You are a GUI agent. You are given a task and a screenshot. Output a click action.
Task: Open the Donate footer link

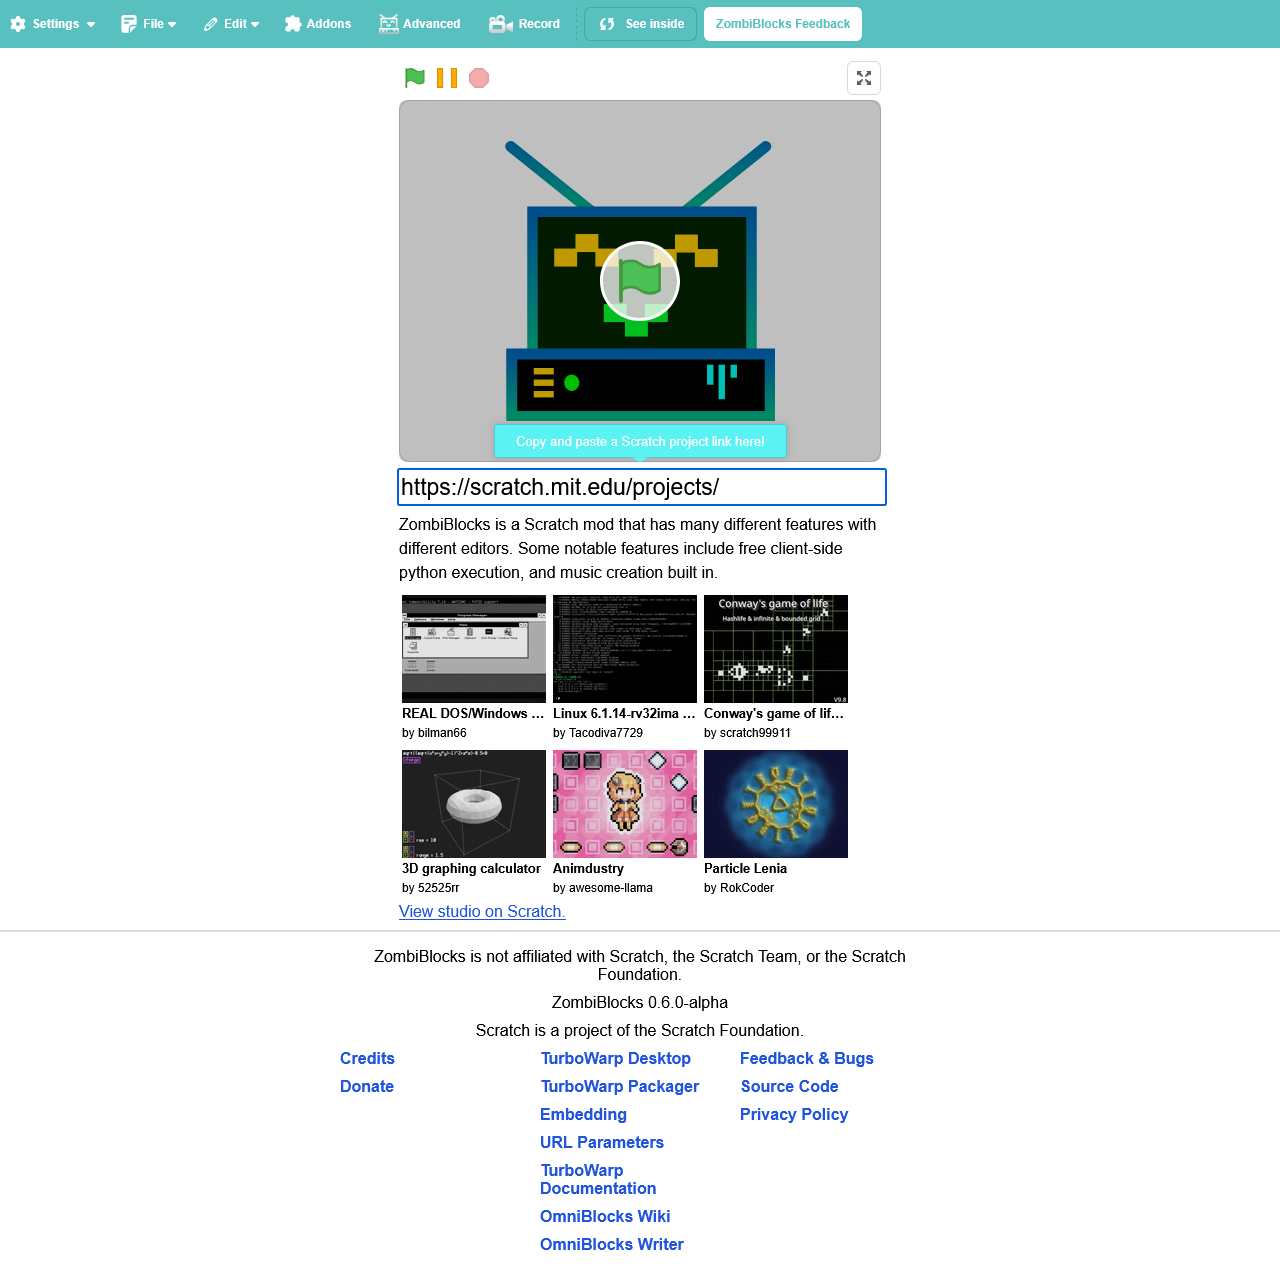367,1087
